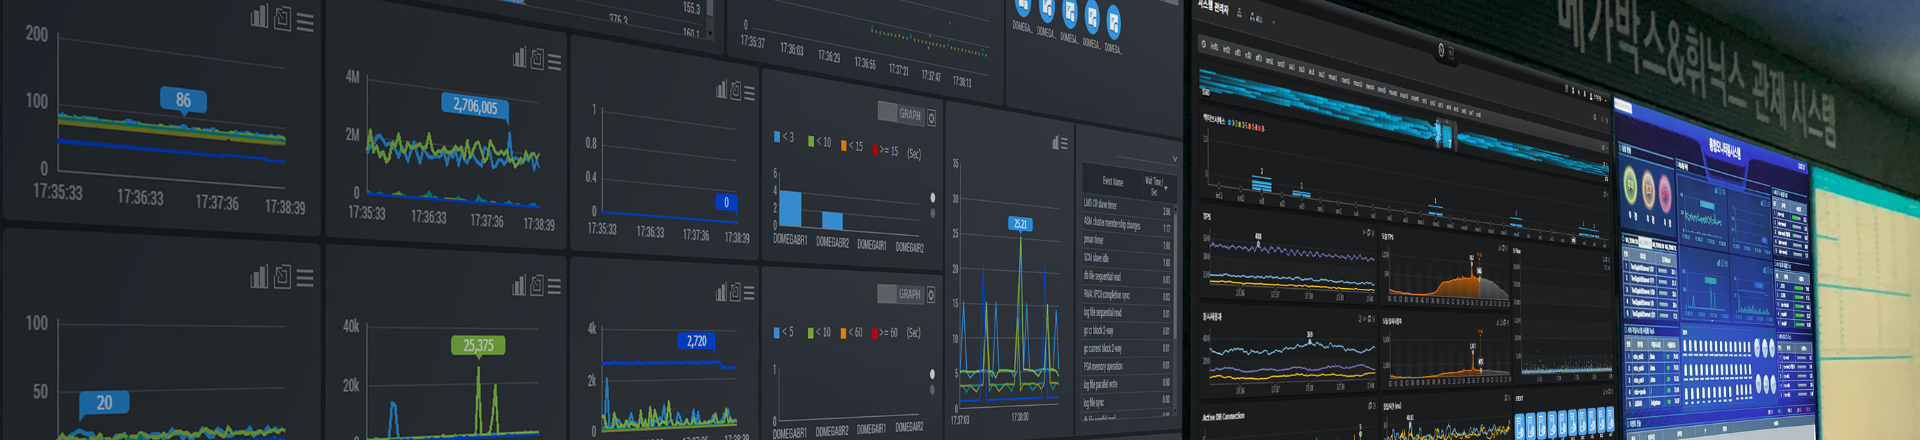The image size is (1920, 440).
Task: Click the 2,706,005 data tooltip marker
Action: [475, 107]
